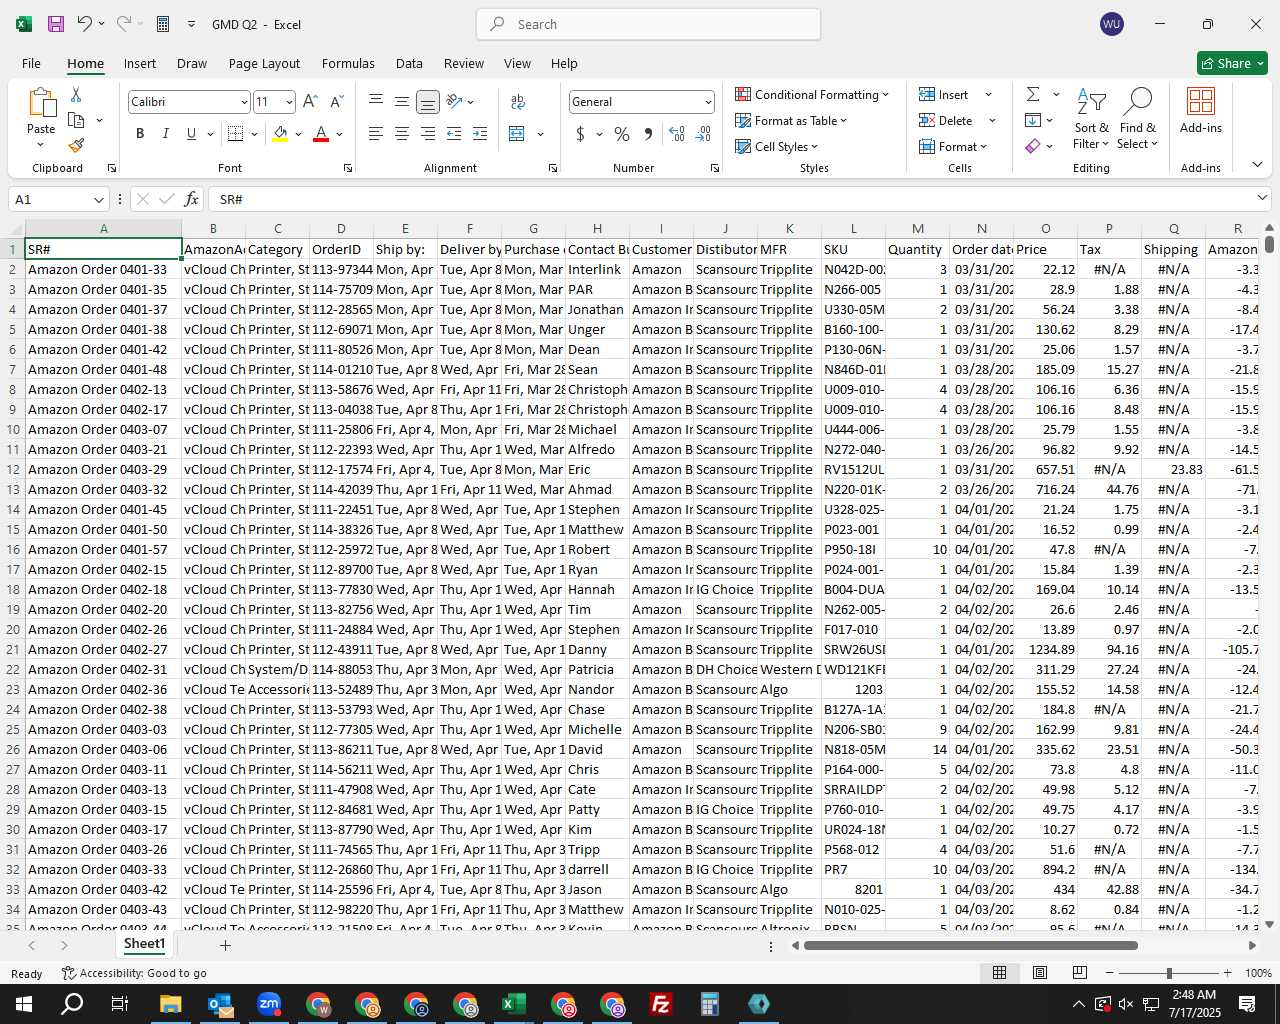Click the Increase Indent icon

click(x=480, y=134)
